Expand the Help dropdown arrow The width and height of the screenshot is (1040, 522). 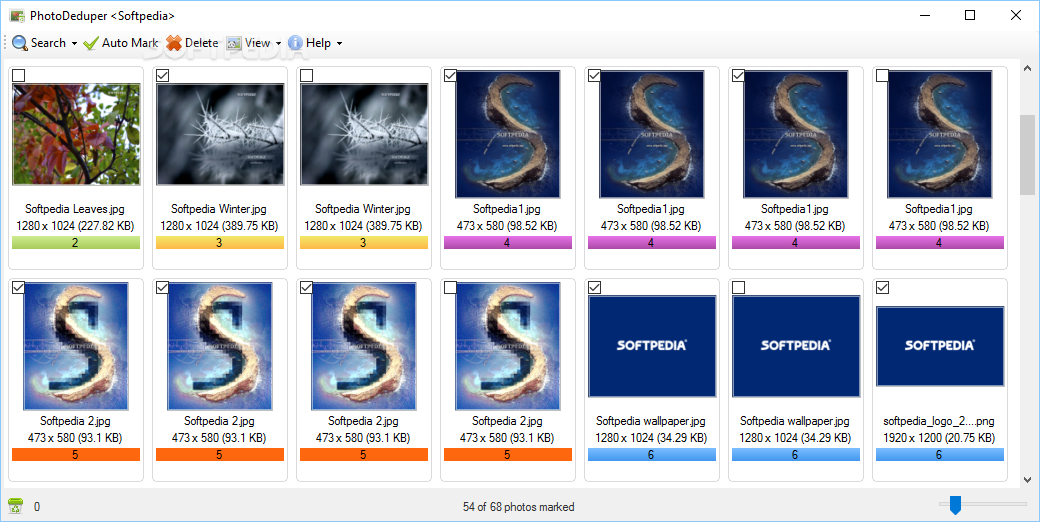click(x=340, y=44)
